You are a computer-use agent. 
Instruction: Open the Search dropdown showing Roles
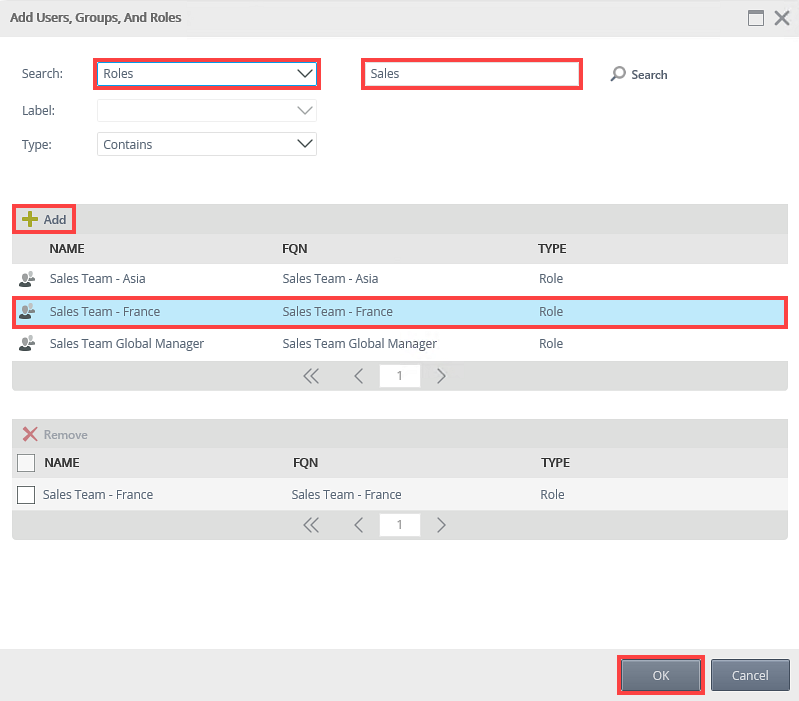click(x=207, y=74)
